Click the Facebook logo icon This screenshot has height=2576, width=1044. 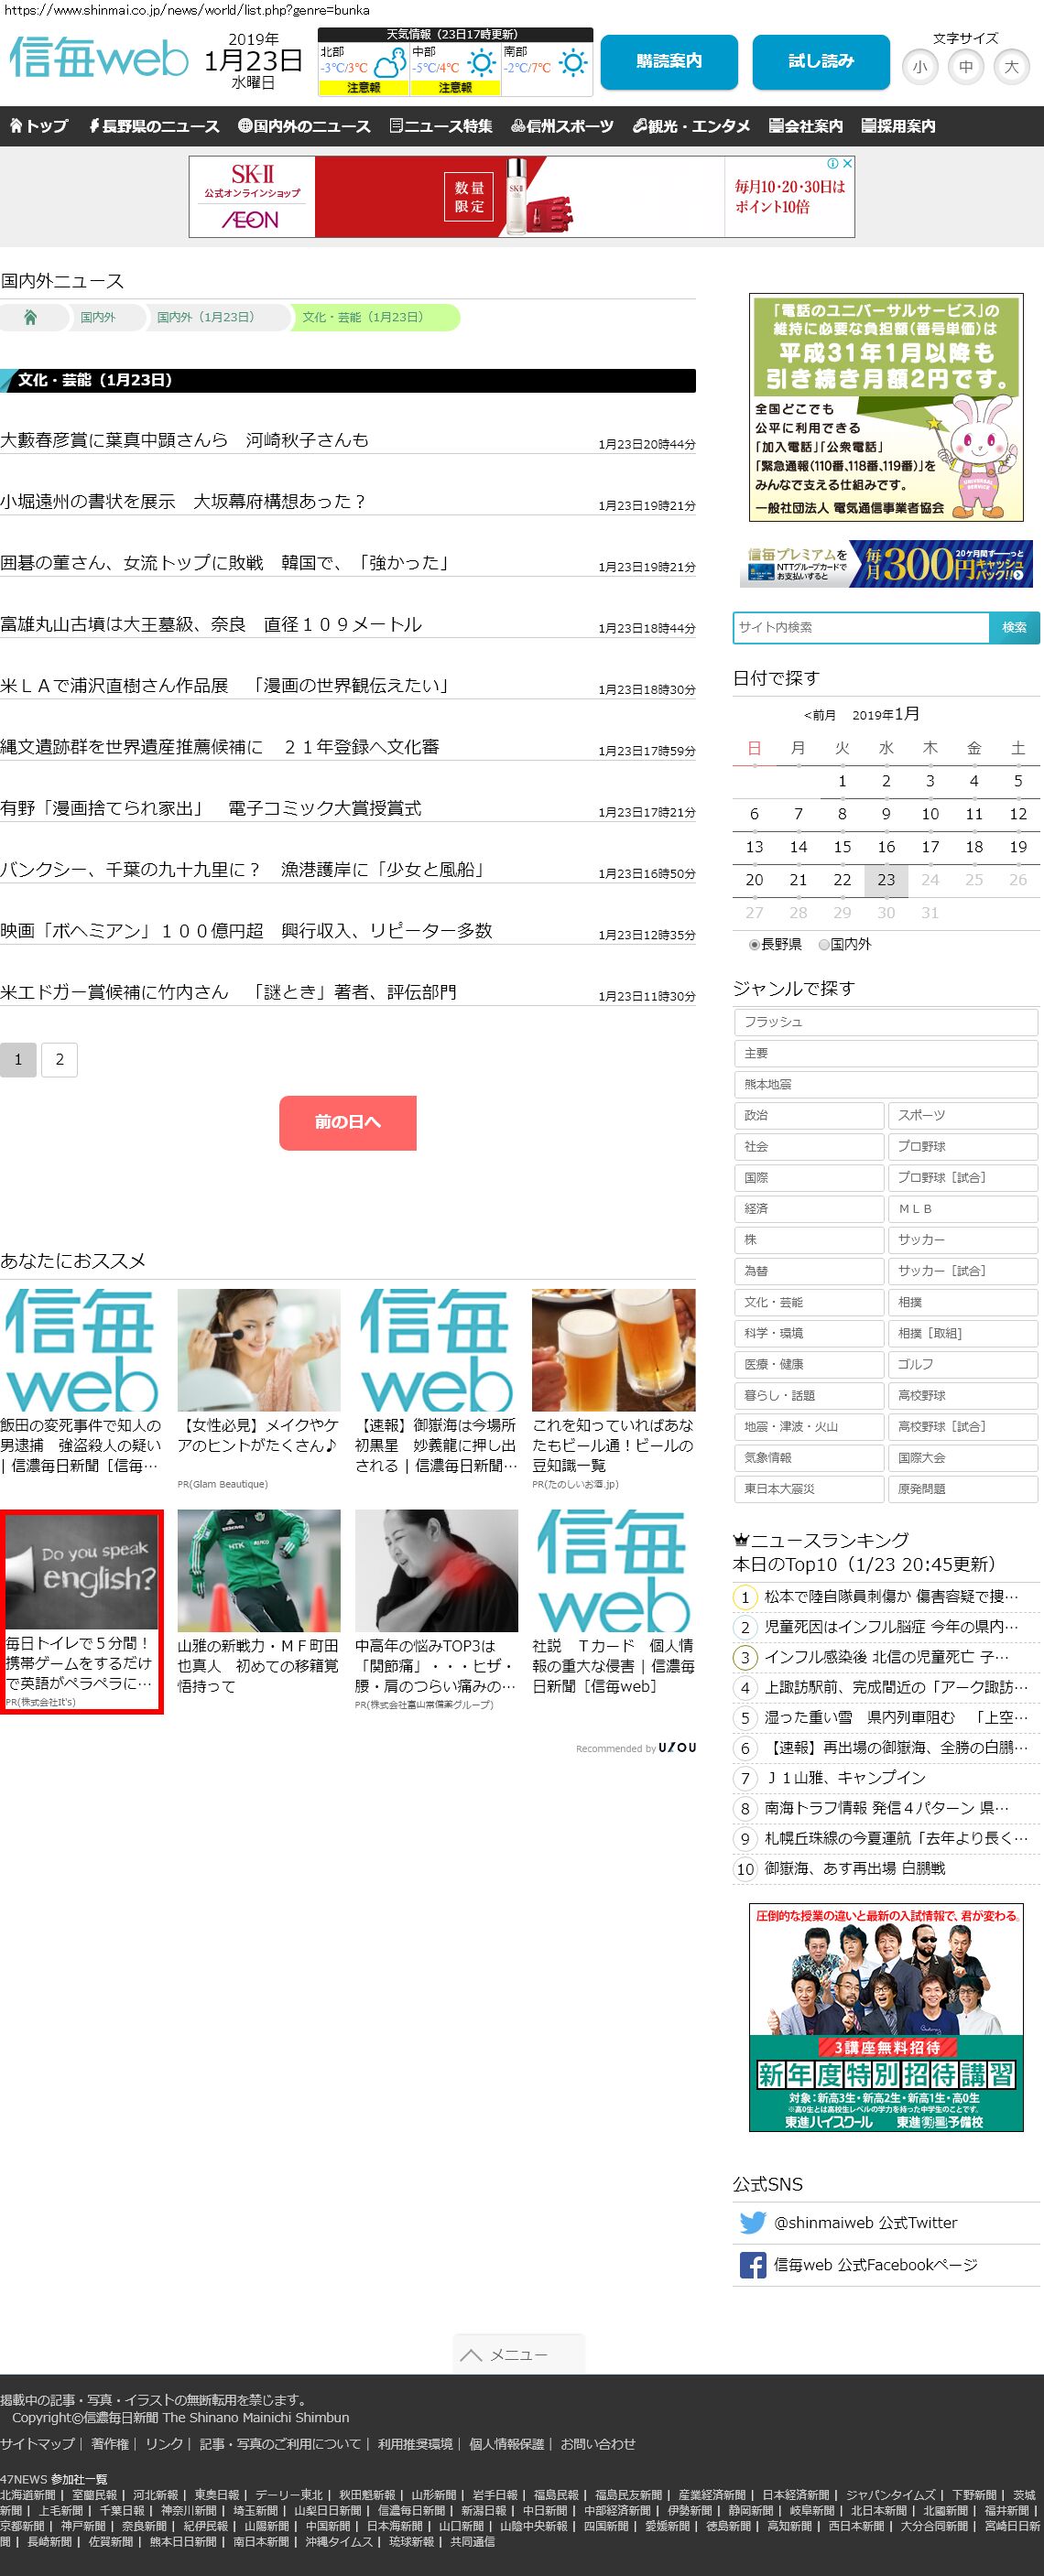(752, 2265)
